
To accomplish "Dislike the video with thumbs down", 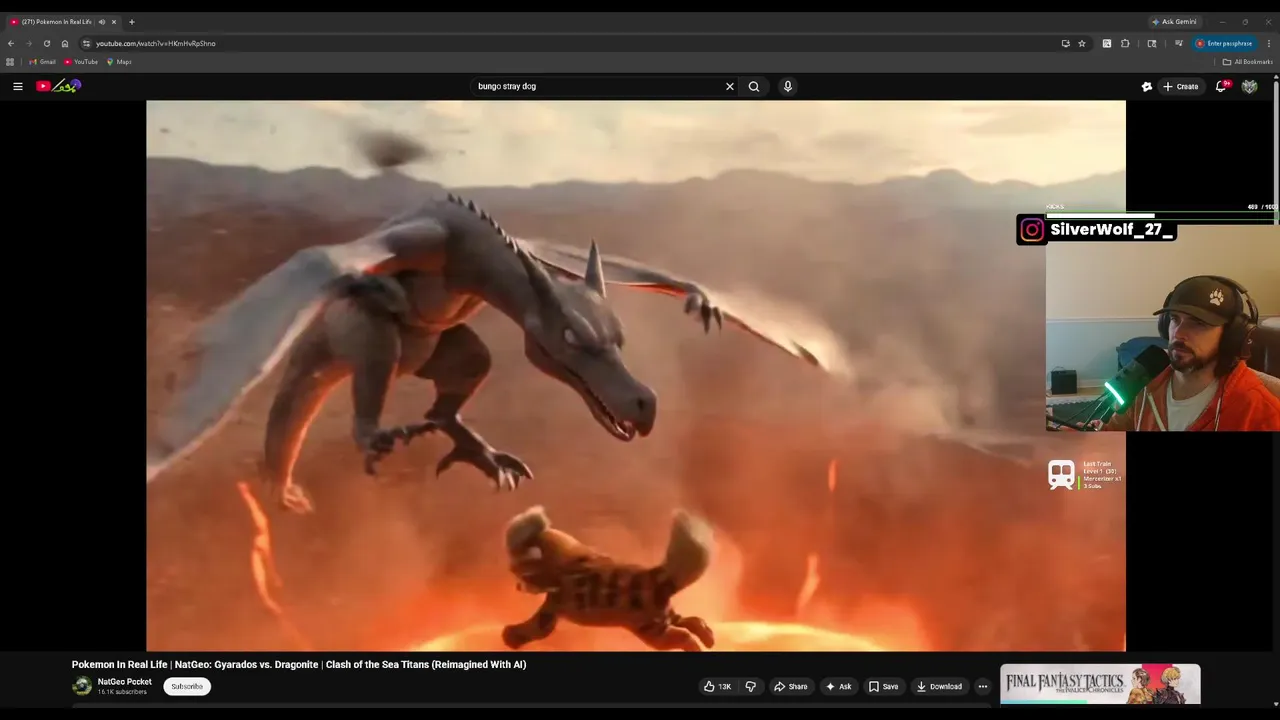I will tap(751, 686).
